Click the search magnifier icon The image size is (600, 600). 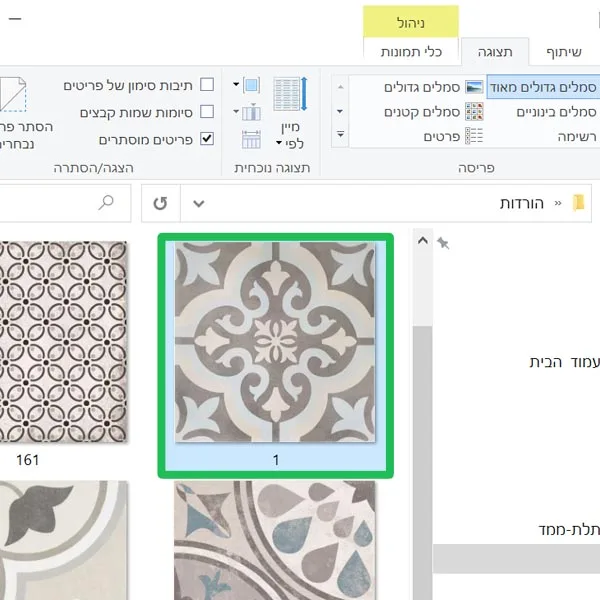click(106, 203)
